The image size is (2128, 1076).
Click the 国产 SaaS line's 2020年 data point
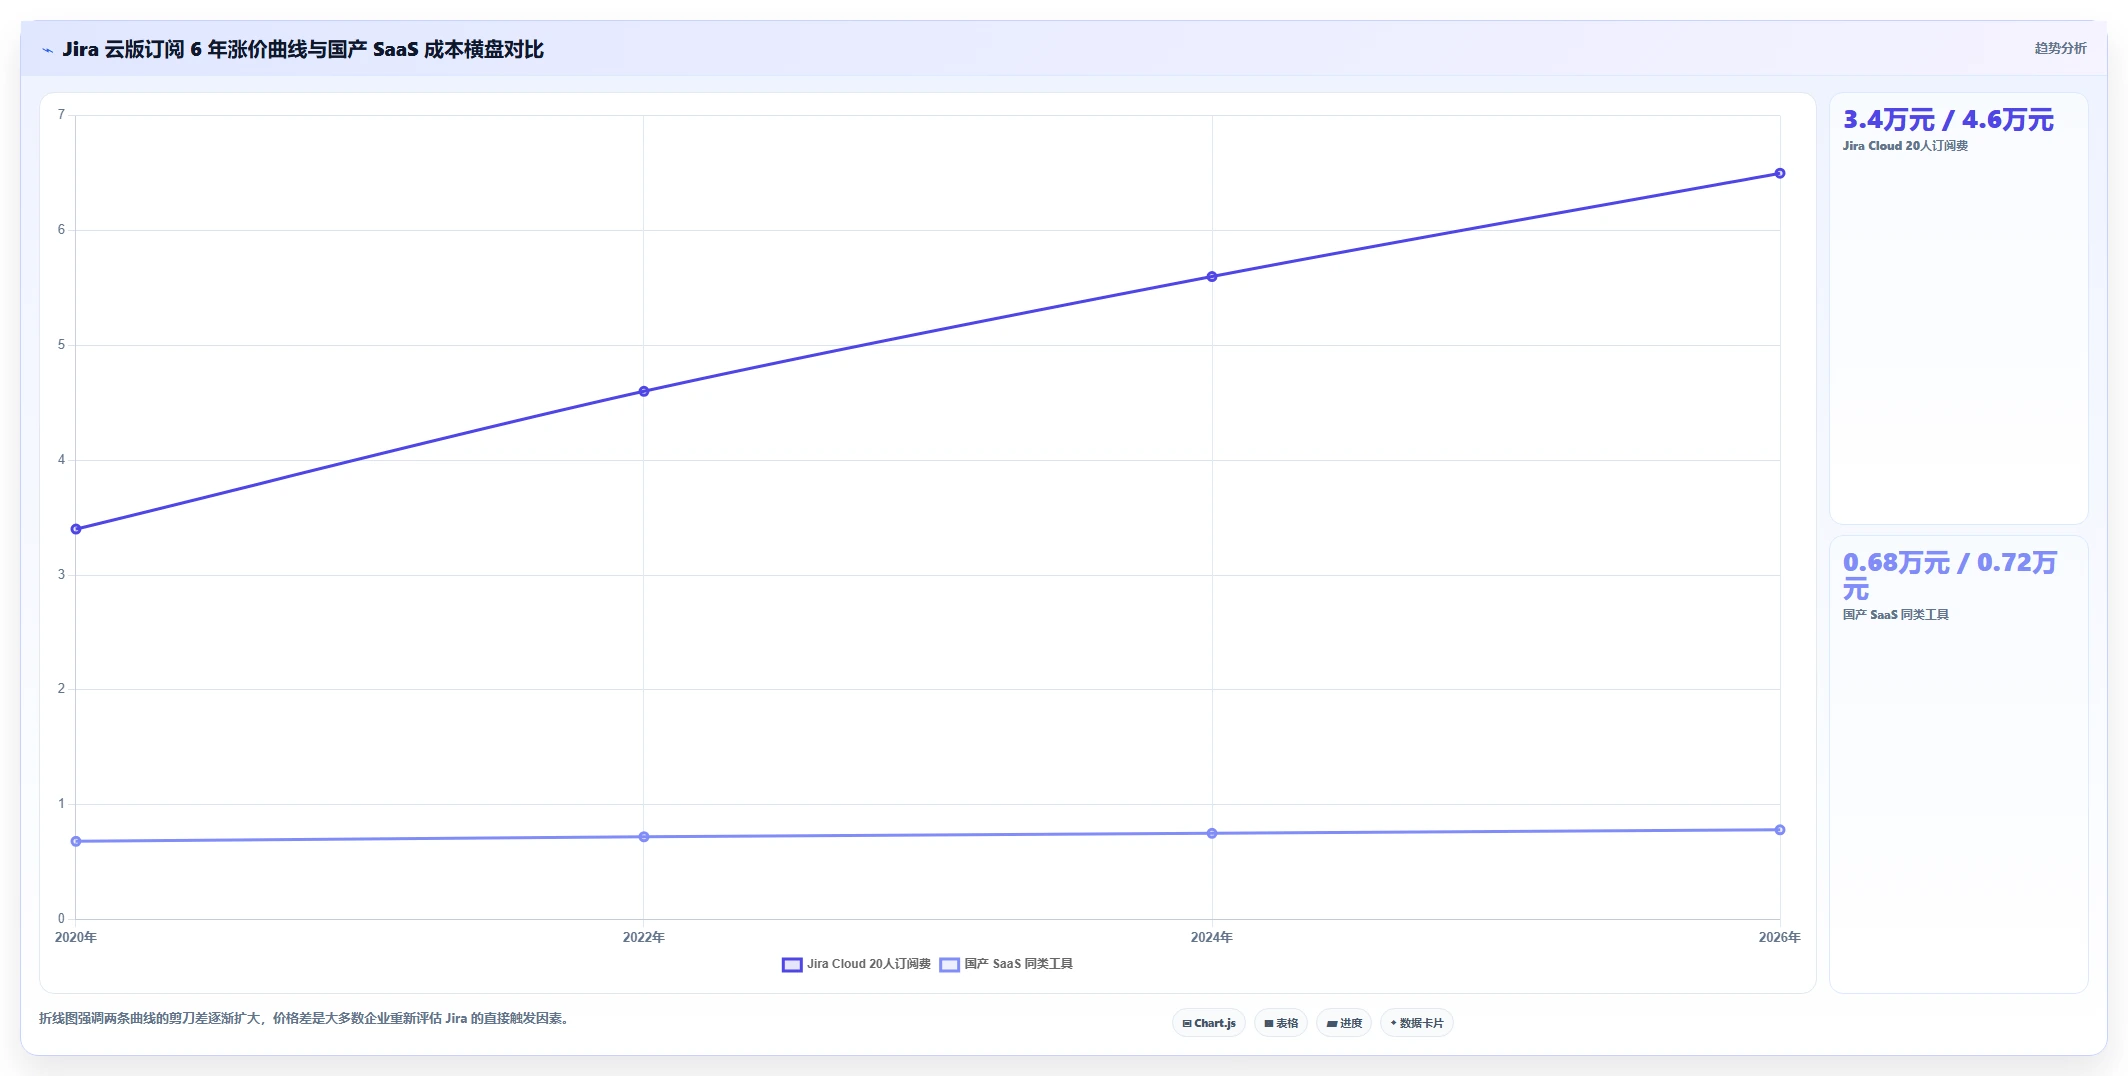76,841
